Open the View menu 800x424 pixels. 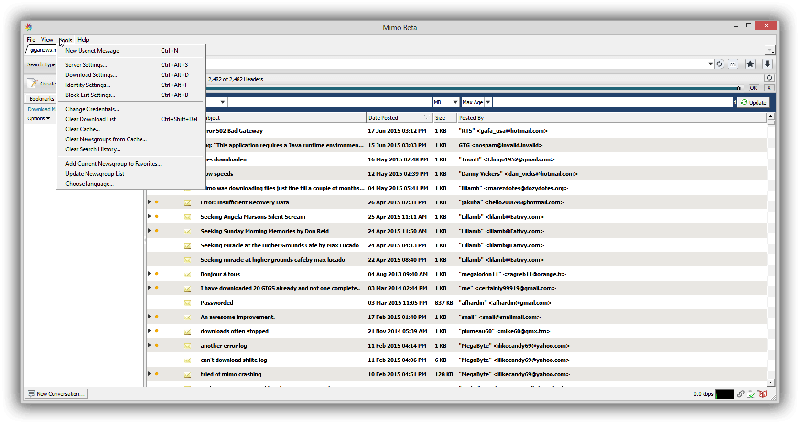[47, 39]
